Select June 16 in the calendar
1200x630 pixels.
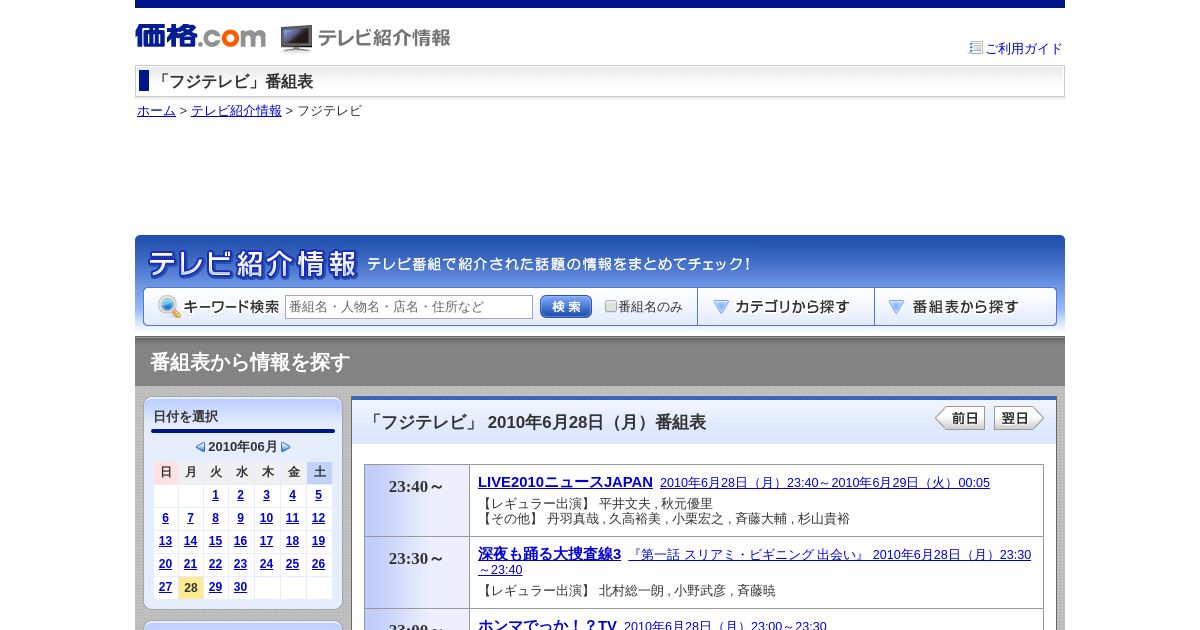point(241,541)
